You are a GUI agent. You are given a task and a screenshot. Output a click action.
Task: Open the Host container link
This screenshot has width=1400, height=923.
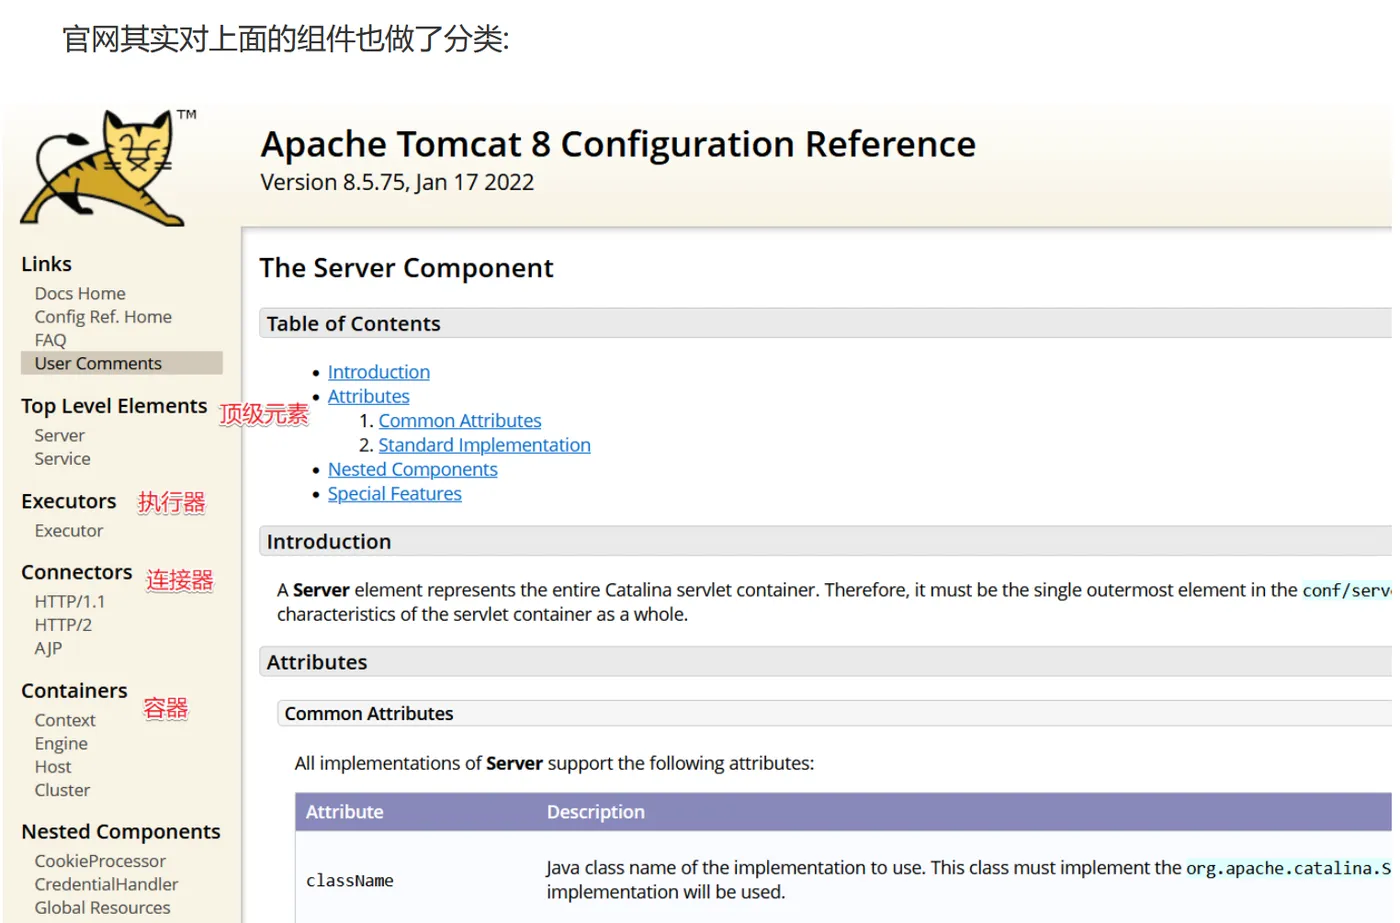pyautogui.click(x=53, y=766)
